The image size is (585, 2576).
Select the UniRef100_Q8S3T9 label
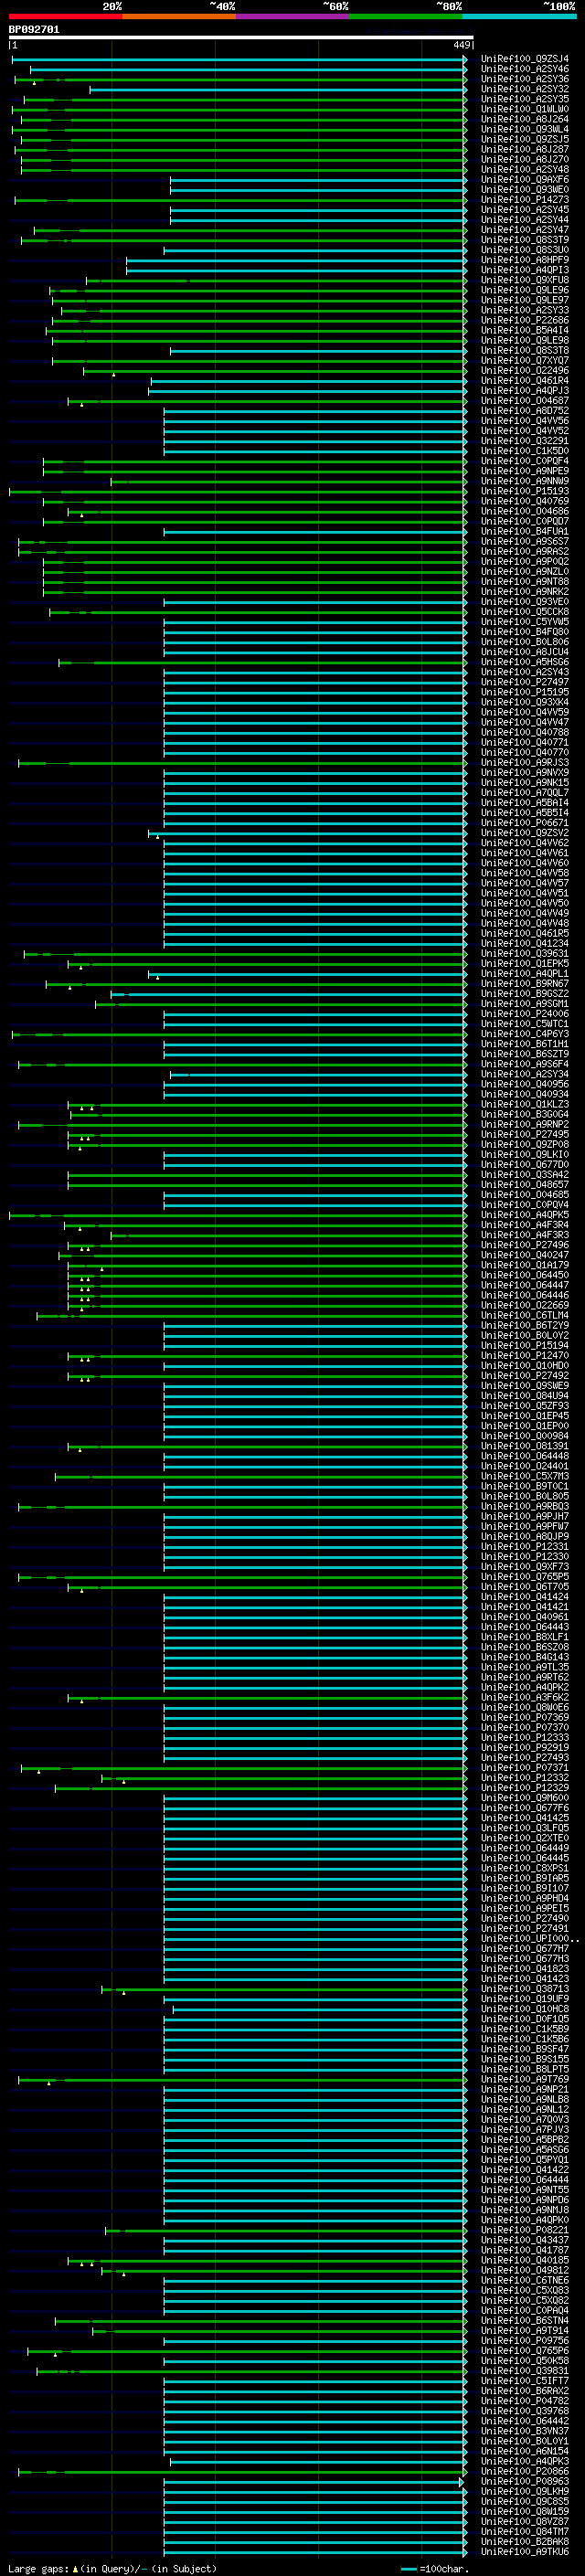(525, 240)
